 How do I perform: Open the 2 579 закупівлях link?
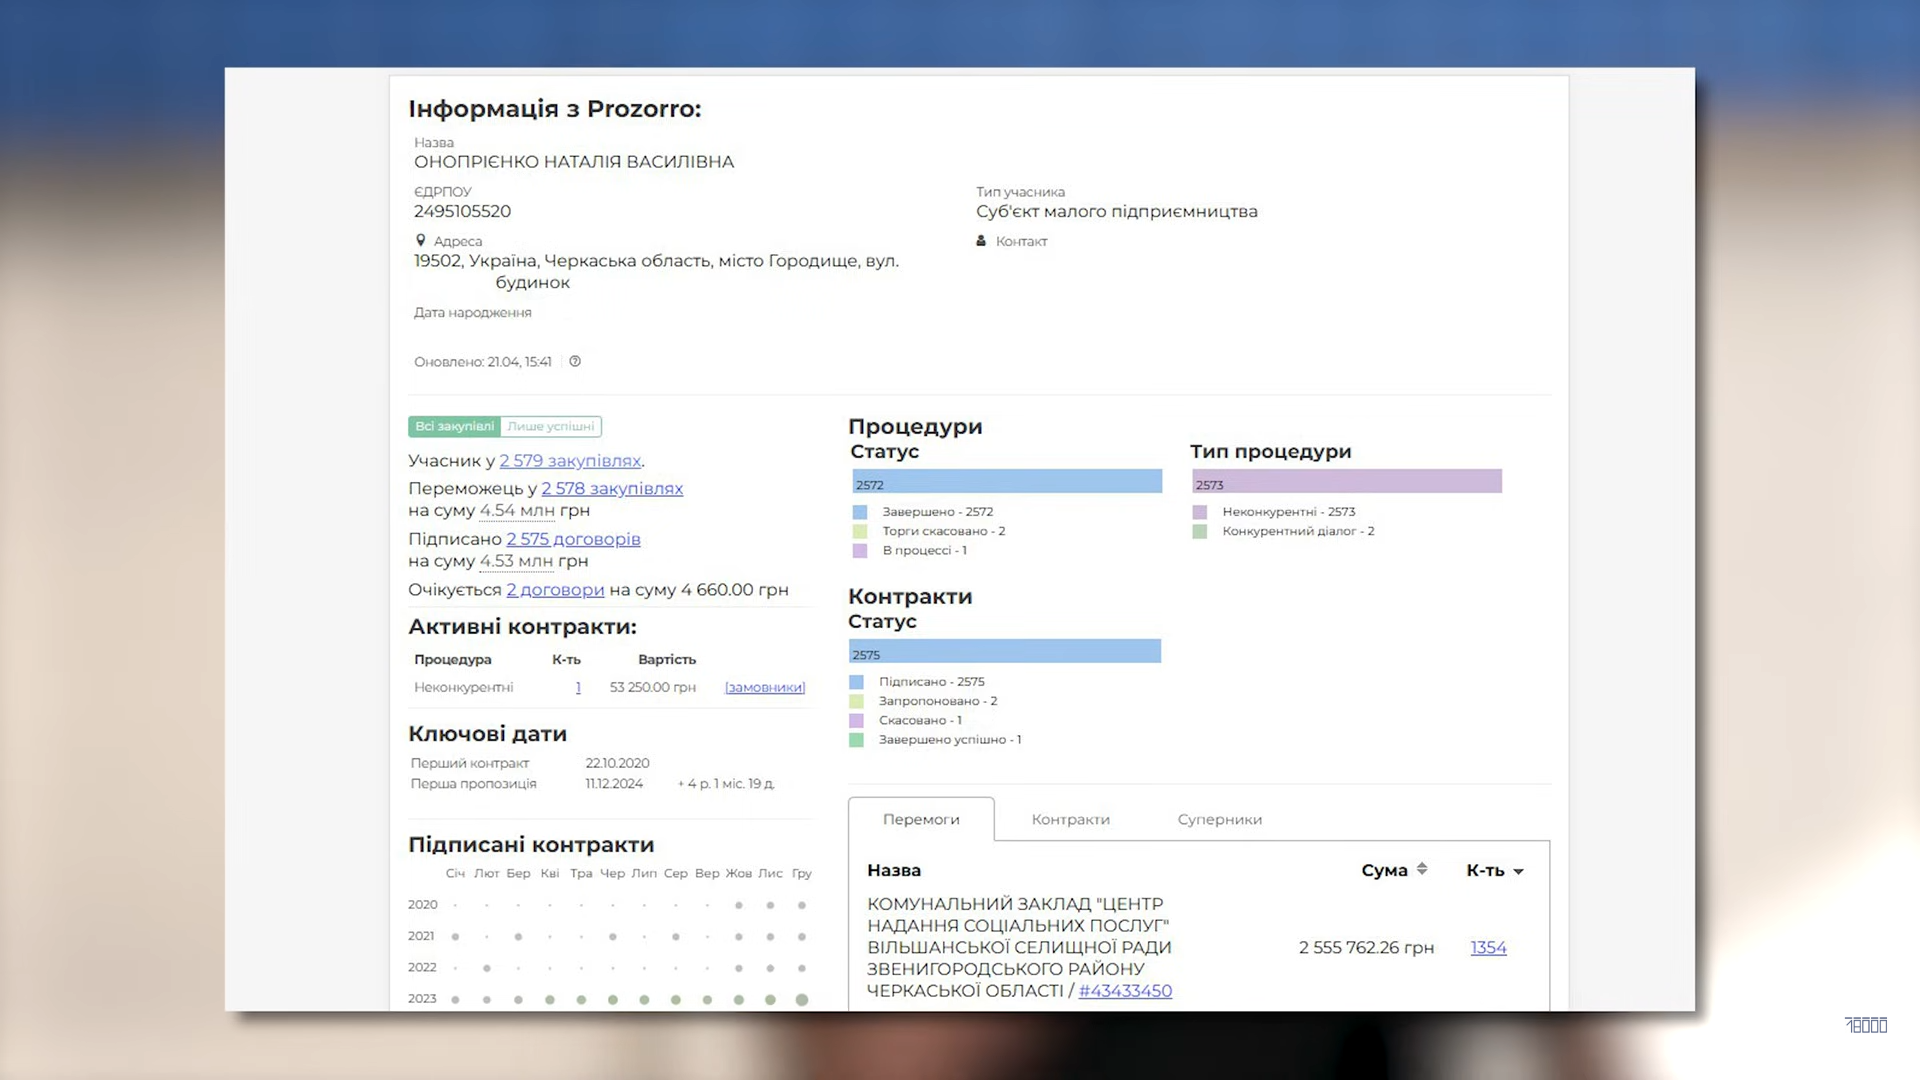point(570,461)
